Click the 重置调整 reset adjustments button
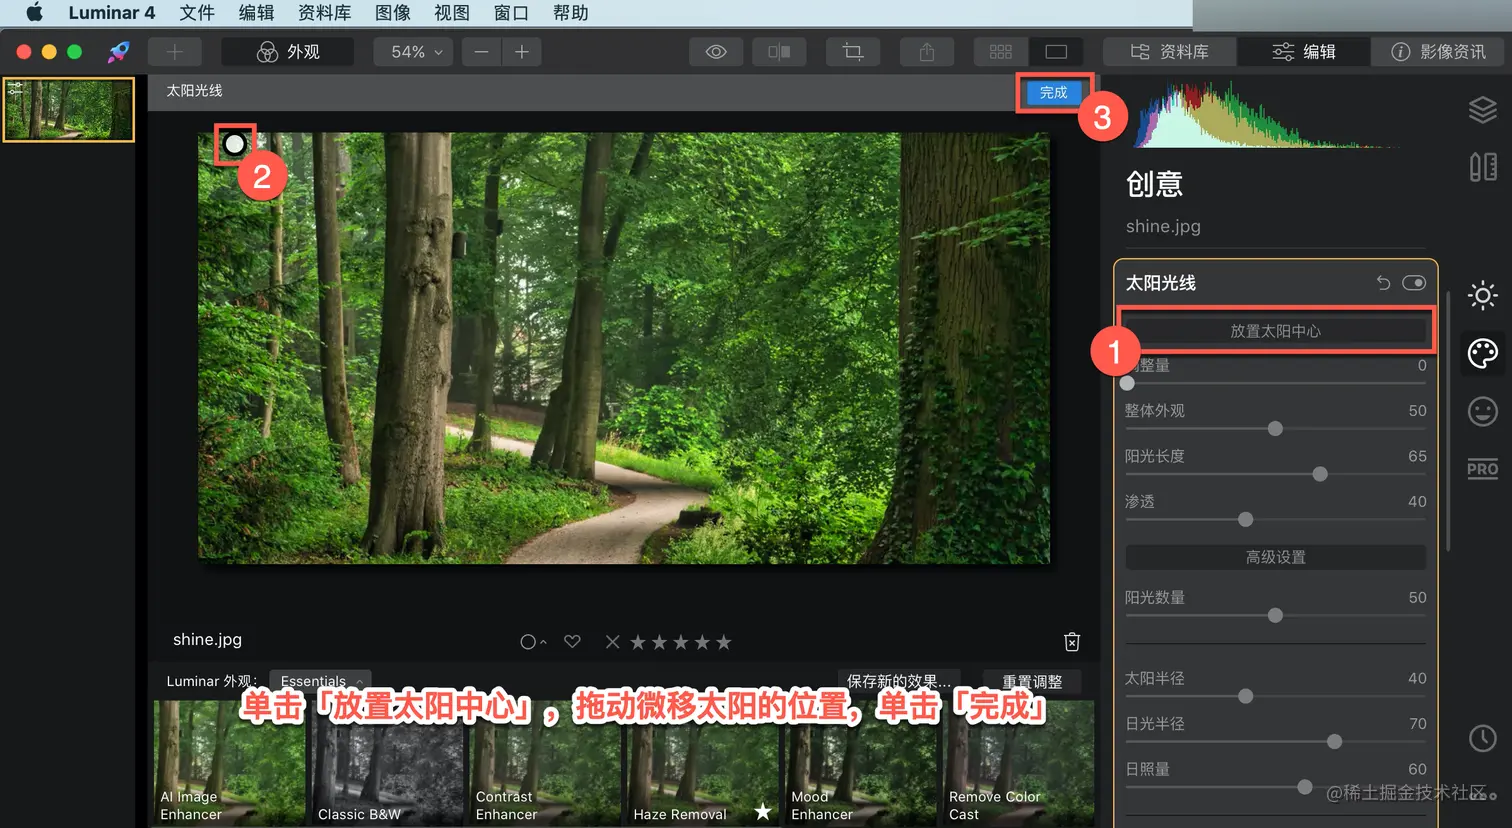Viewport: 1512px width, 828px height. tap(1032, 681)
